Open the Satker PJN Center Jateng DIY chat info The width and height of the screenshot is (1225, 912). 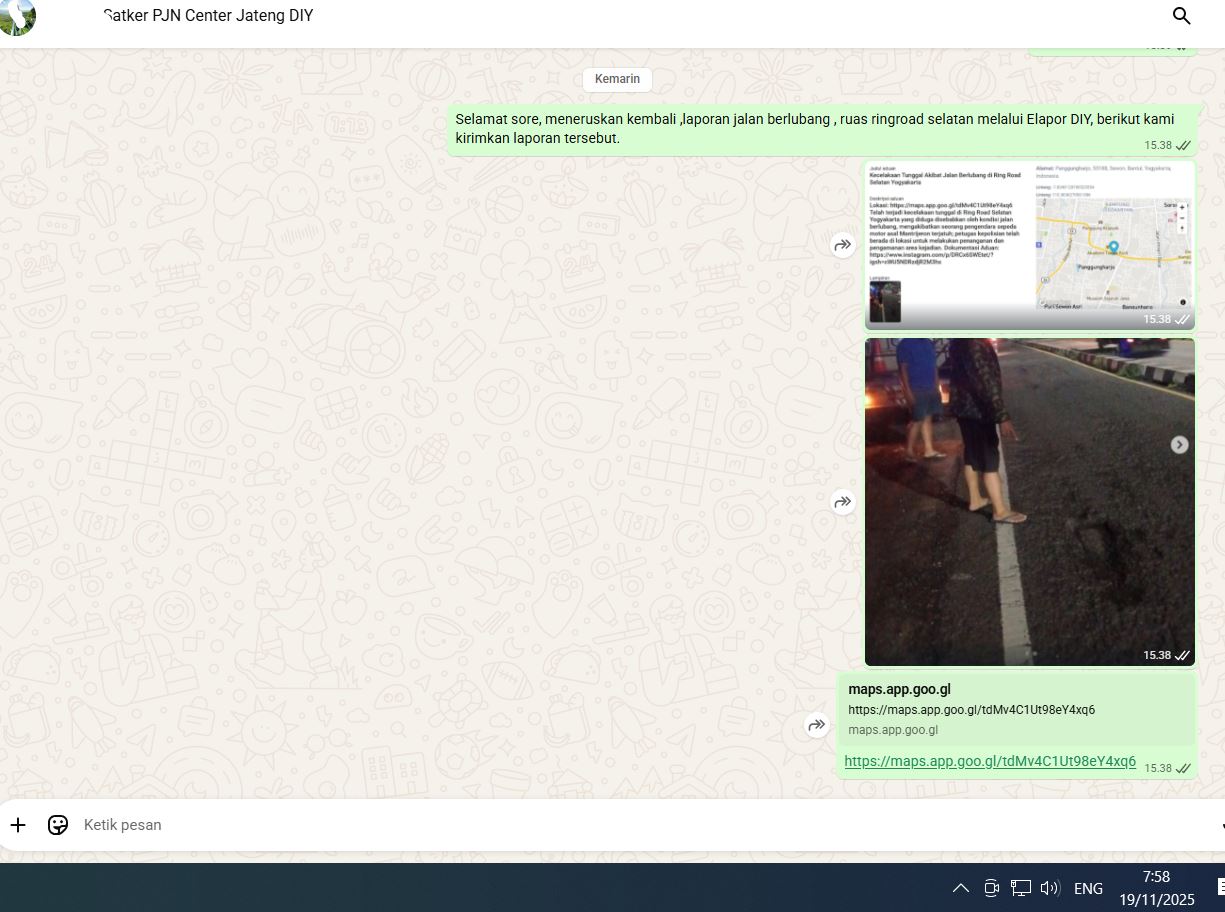coord(208,16)
